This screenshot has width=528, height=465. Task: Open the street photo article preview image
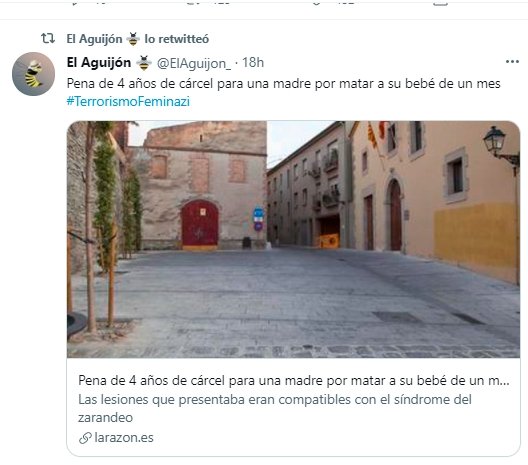point(293,239)
